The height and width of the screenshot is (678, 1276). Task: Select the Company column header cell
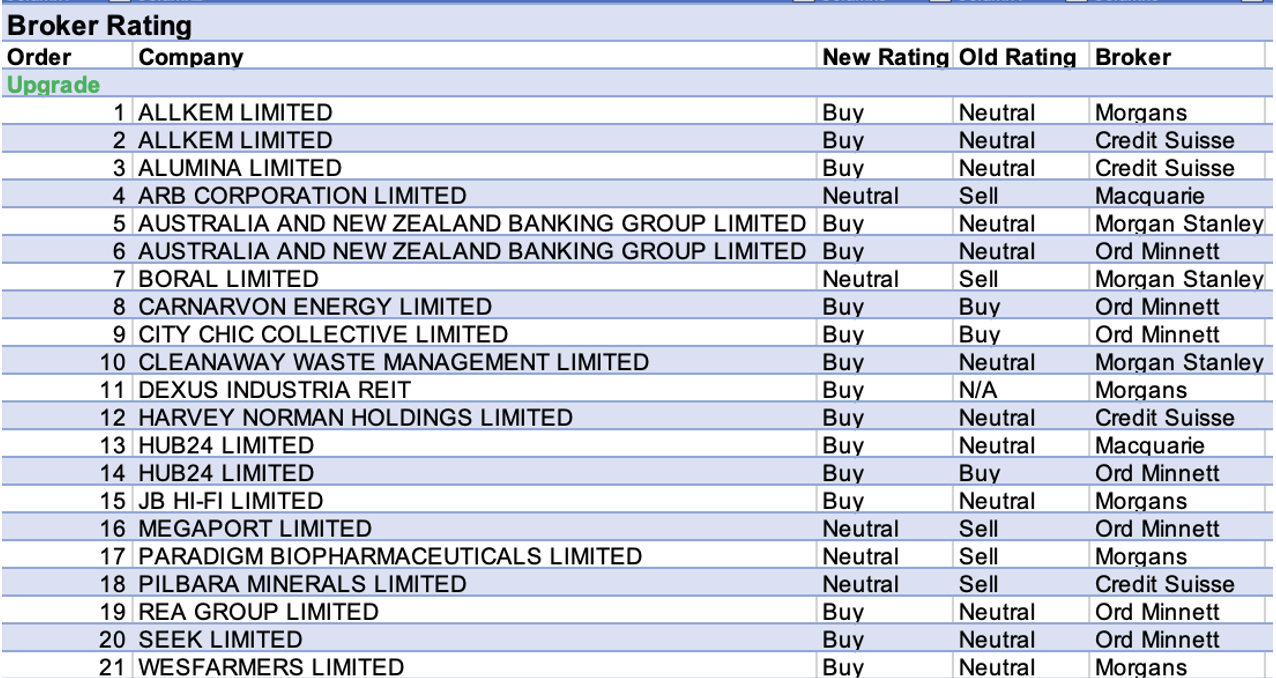coord(190,57)
